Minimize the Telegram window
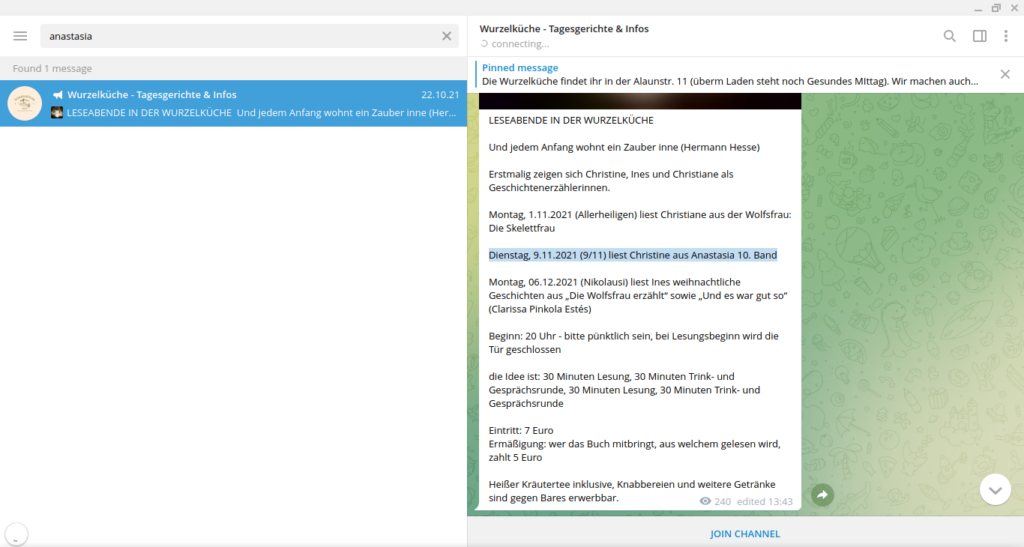1024x547 pixels. [x=978, y=8]
